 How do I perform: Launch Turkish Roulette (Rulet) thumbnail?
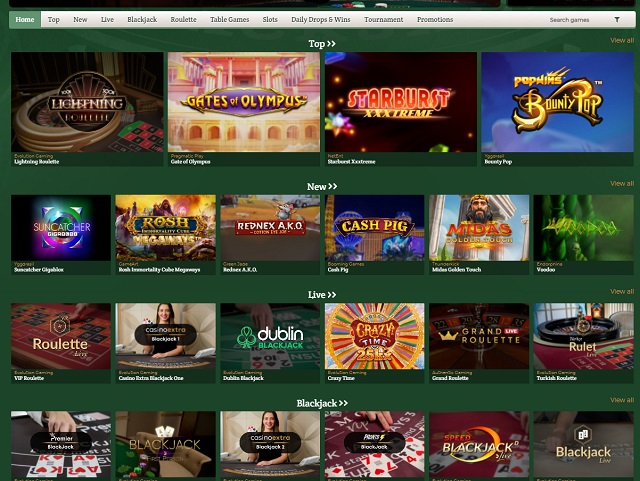[584, 336]
